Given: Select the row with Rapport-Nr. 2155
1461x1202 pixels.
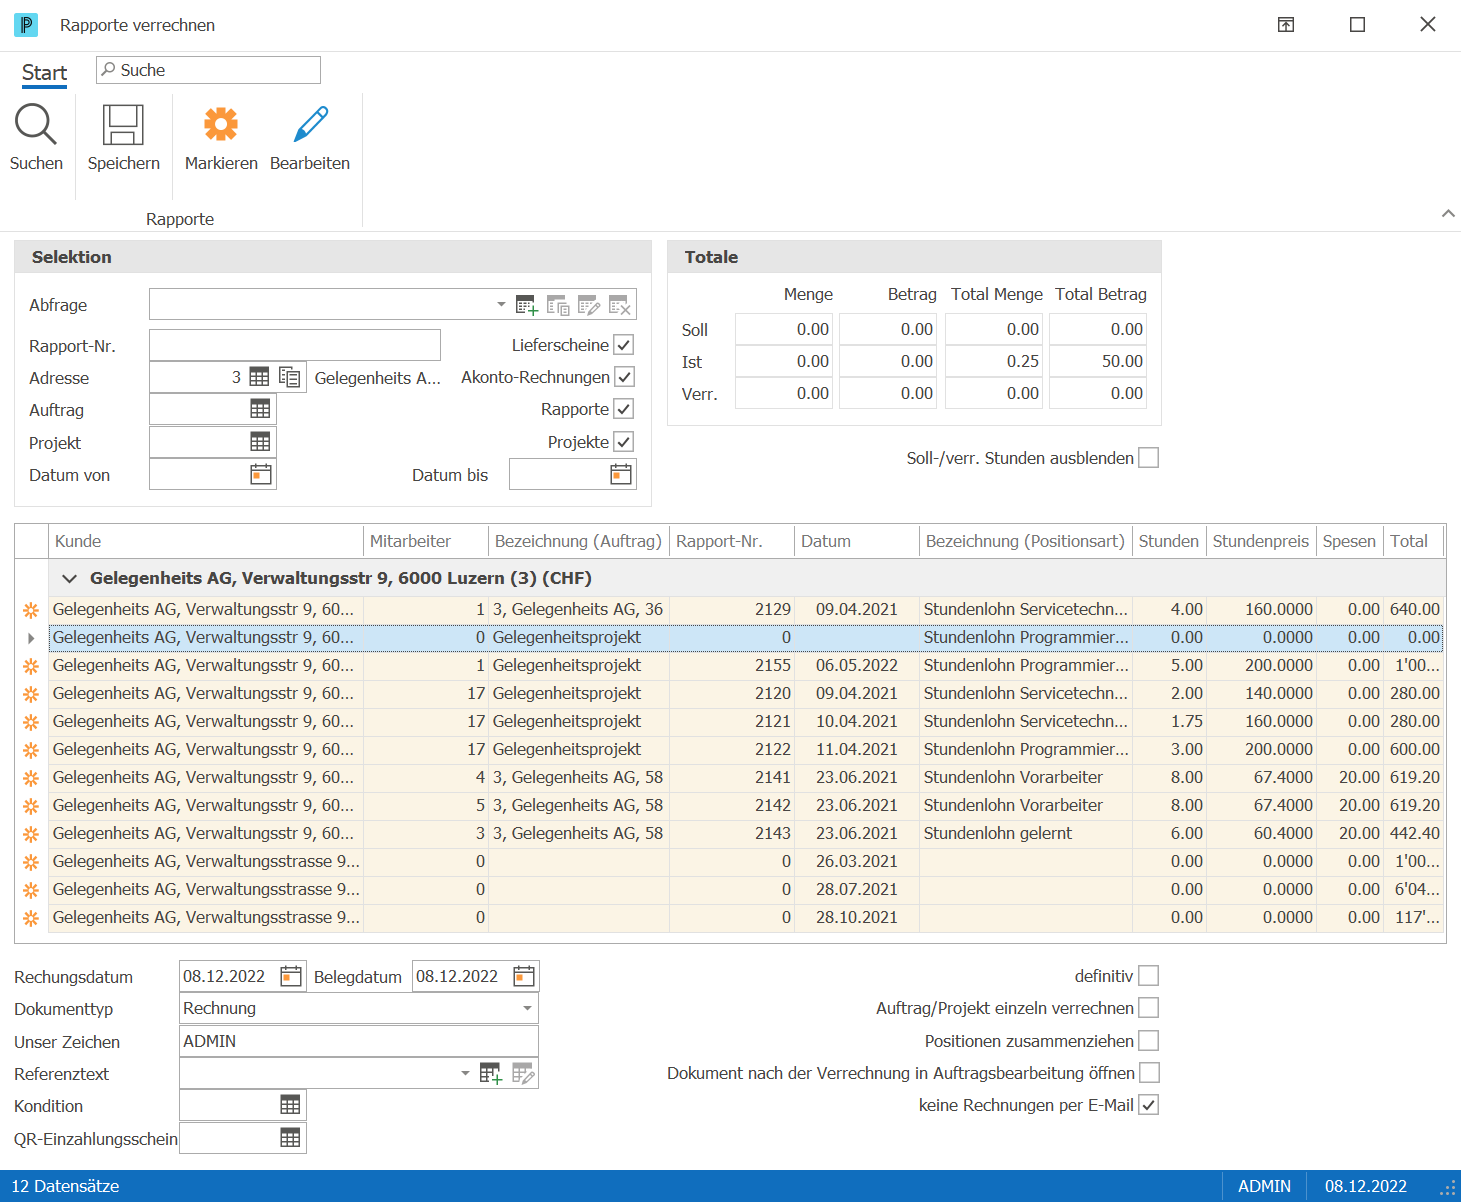Looking at the screenshot, I should click(x=746, y=665).
